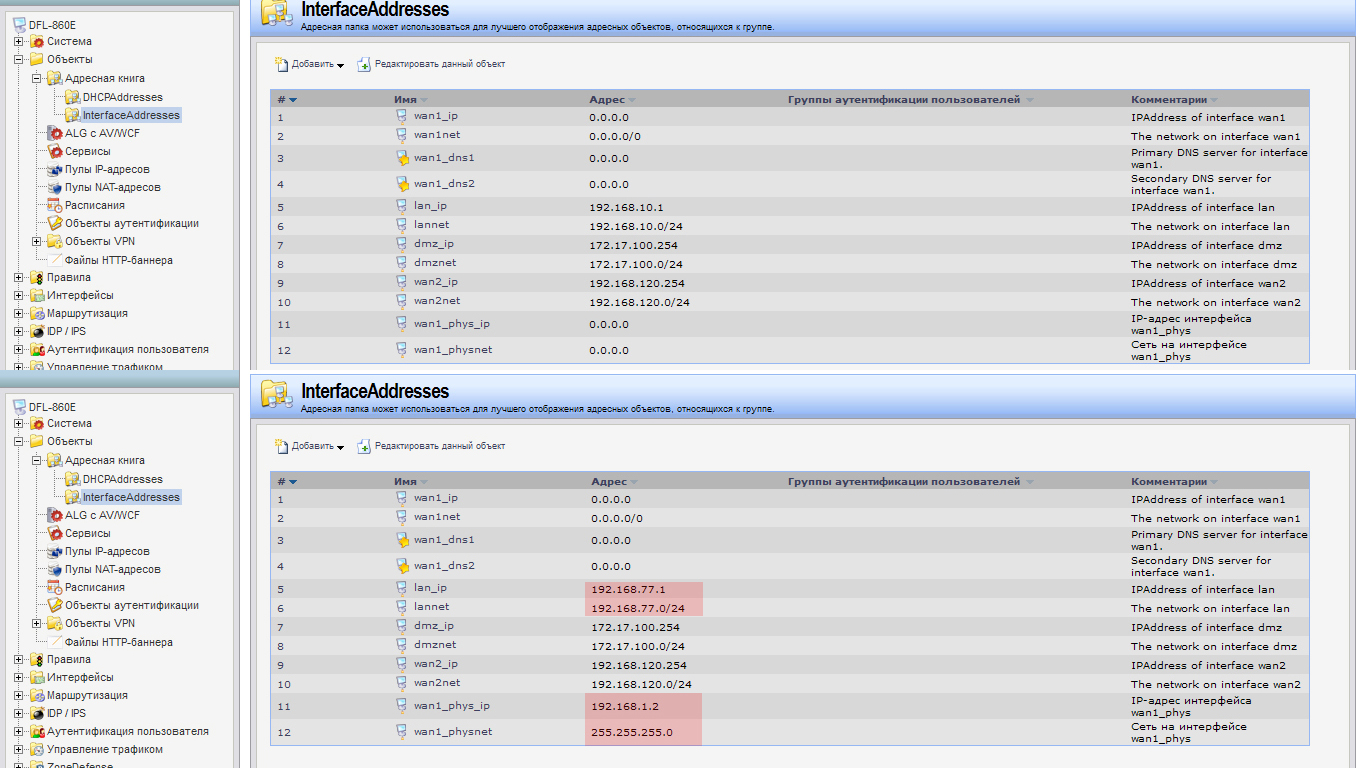Select the Сервисы gear icon in upper tree
This screenshot has width=1366, height=768.
click(55, 151)
